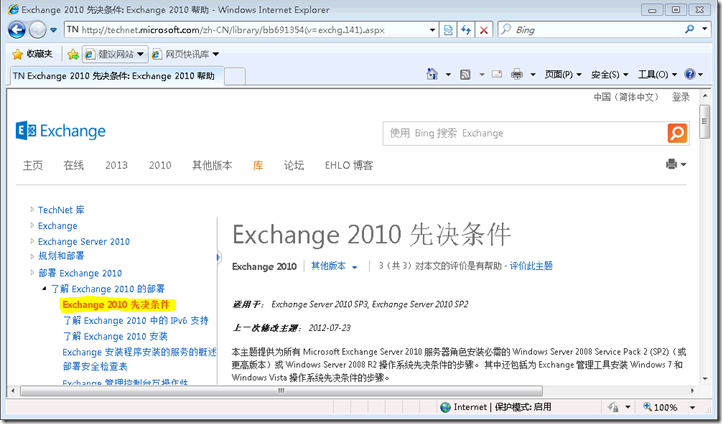
Task: Expand the Exchange tree node arrow
Action: (32, 225)
